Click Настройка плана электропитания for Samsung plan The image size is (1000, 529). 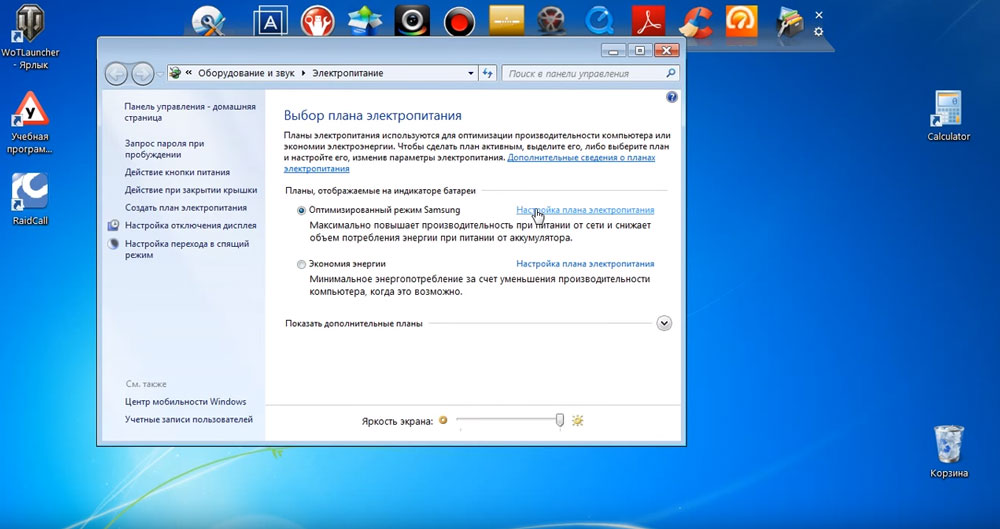coord(585,210)
